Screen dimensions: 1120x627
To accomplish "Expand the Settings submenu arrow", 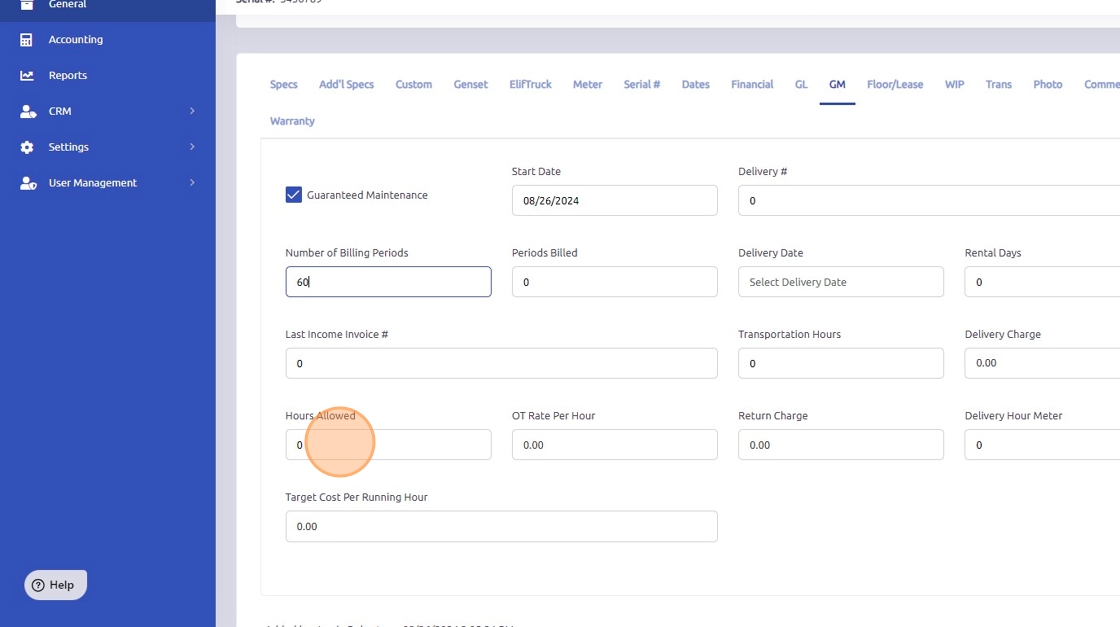I will coord(192,147).
